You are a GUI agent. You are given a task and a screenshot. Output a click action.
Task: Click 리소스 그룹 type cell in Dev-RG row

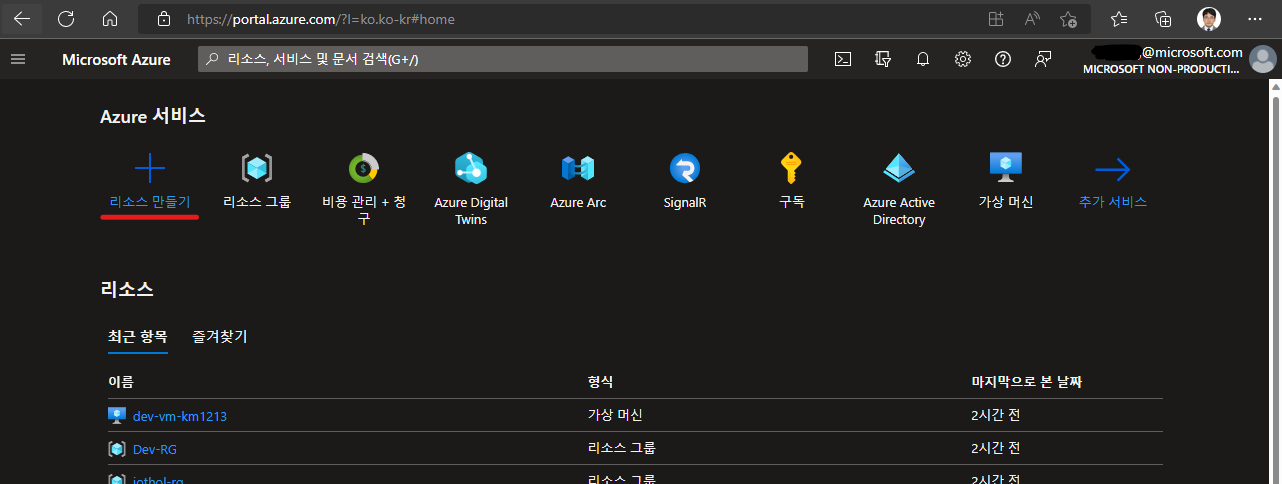click(622, 448)
